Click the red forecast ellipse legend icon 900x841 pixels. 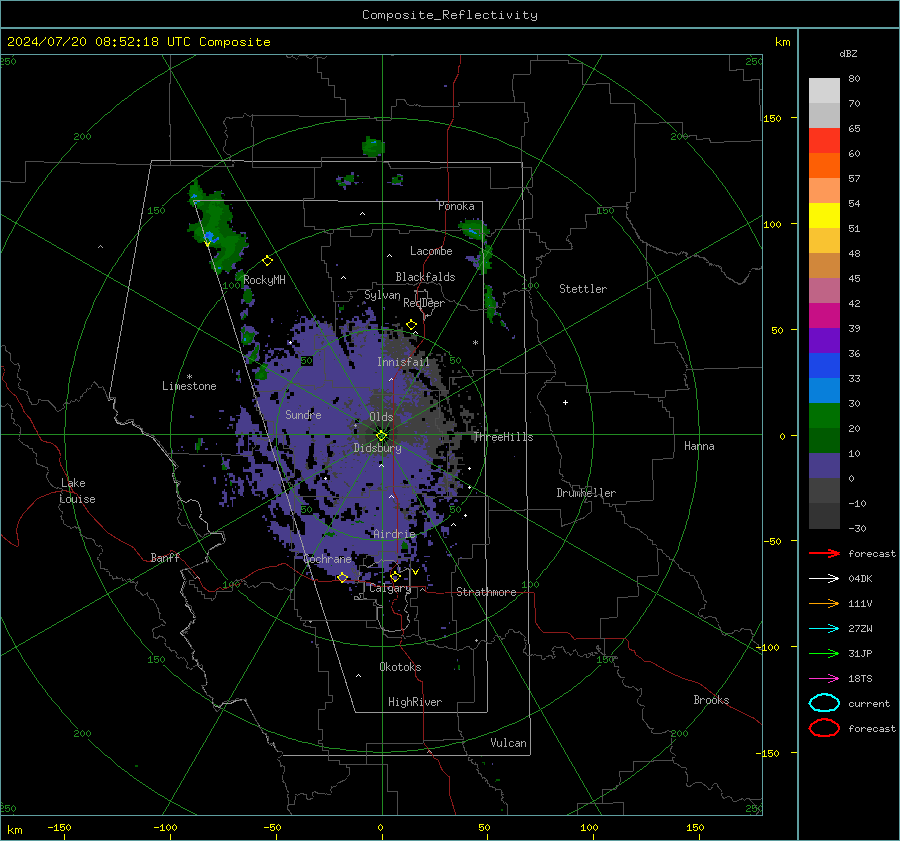[824, 728]
